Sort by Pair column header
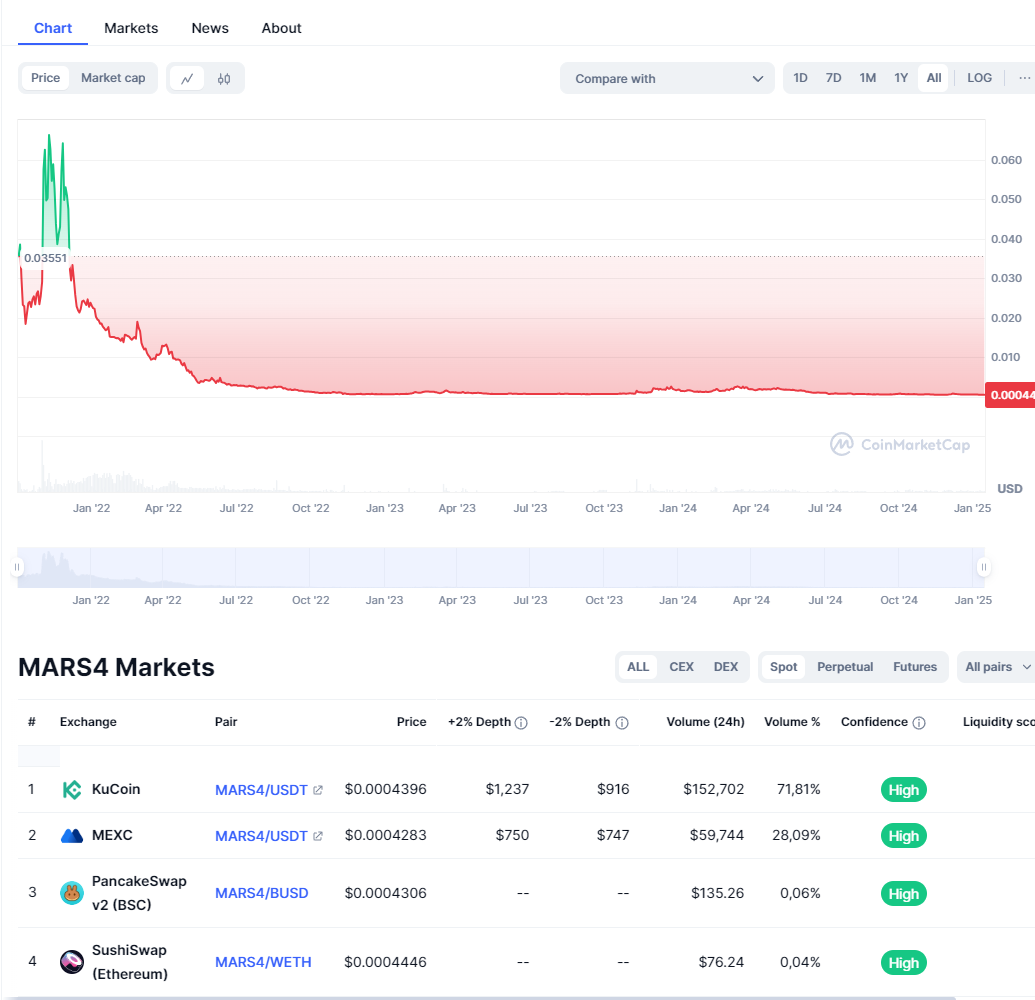The height and width of the screenshot is (1000, 1035). pyautogui.click(x=226, y=722)
